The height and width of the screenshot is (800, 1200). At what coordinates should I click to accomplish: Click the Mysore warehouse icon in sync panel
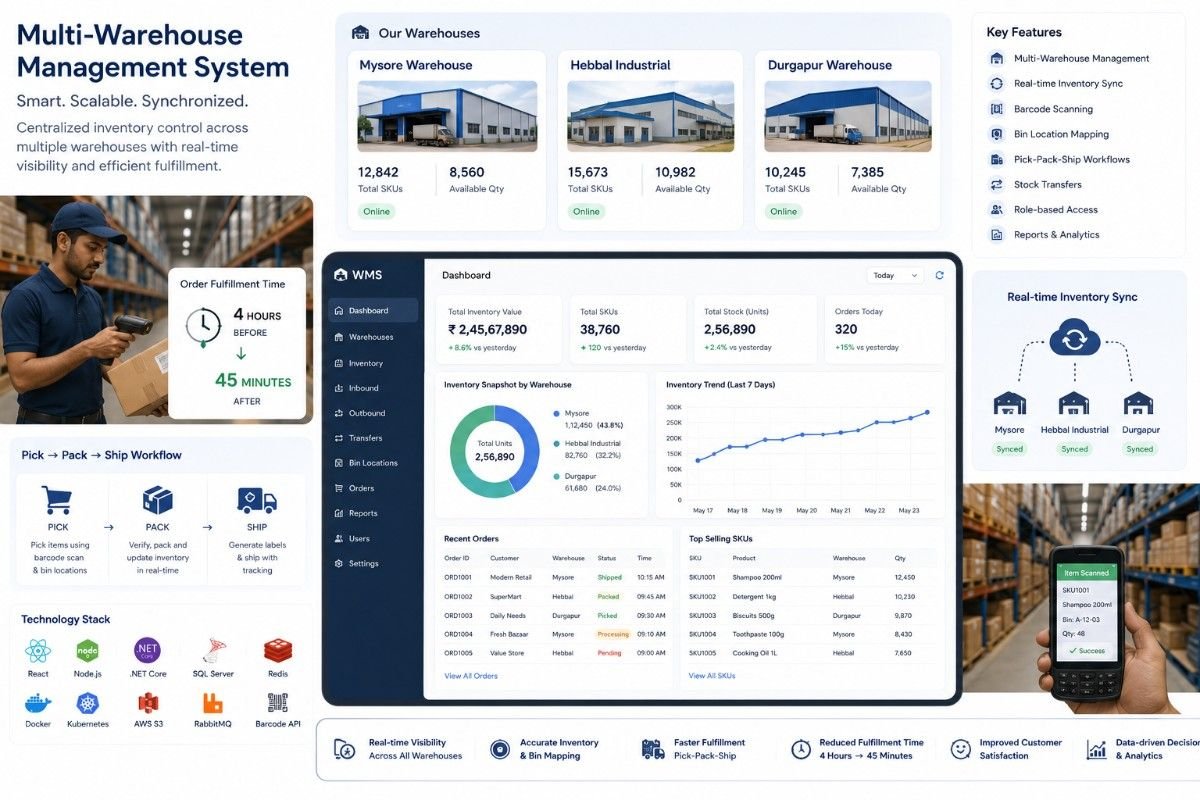[x=1009, y=403]
